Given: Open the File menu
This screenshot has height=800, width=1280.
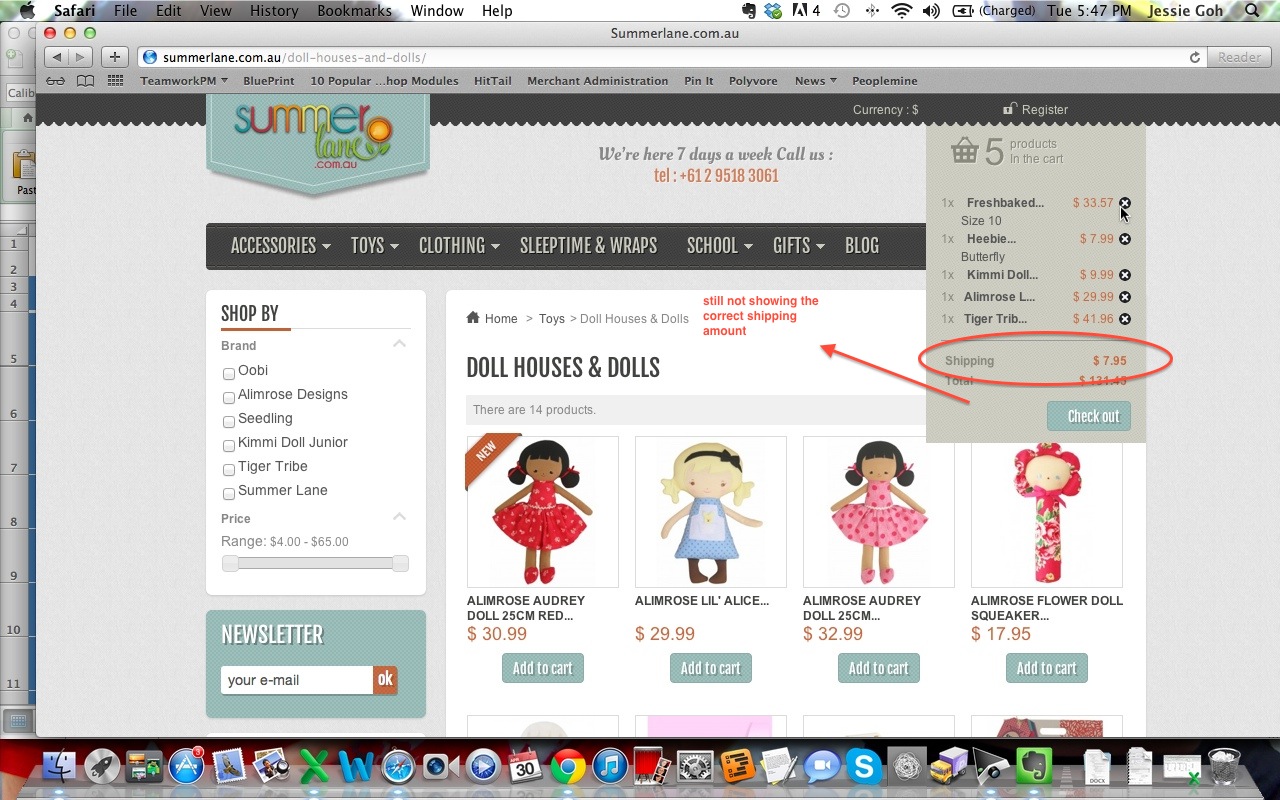Looking at the screenshot, I should (x=125, y=11).
